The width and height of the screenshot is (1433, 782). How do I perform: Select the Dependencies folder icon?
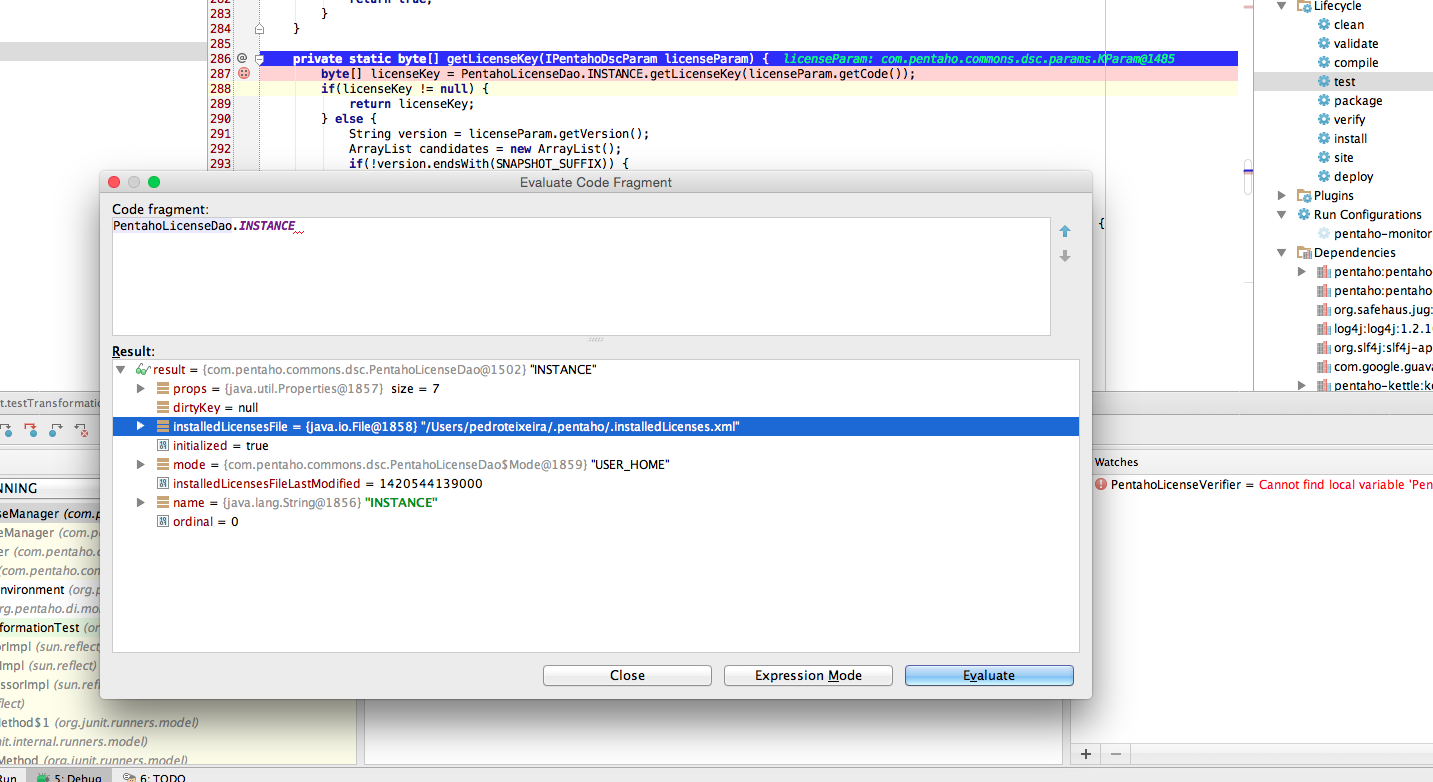[x=1304, y=253]
